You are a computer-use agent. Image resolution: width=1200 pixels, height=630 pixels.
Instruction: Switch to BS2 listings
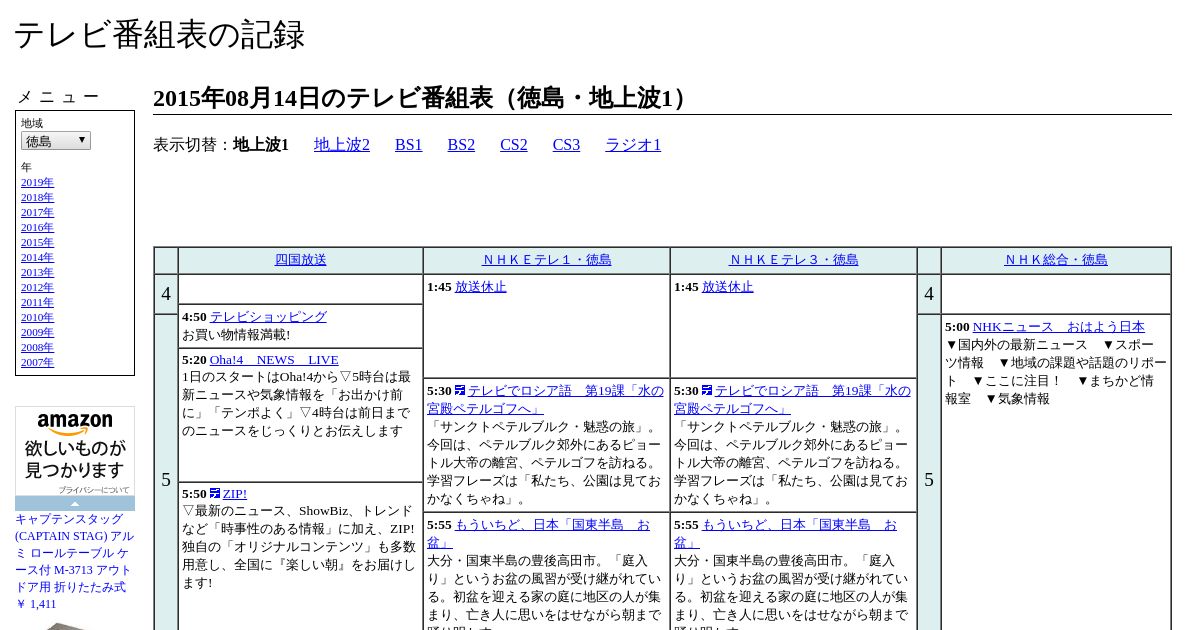tap(461, 145)
